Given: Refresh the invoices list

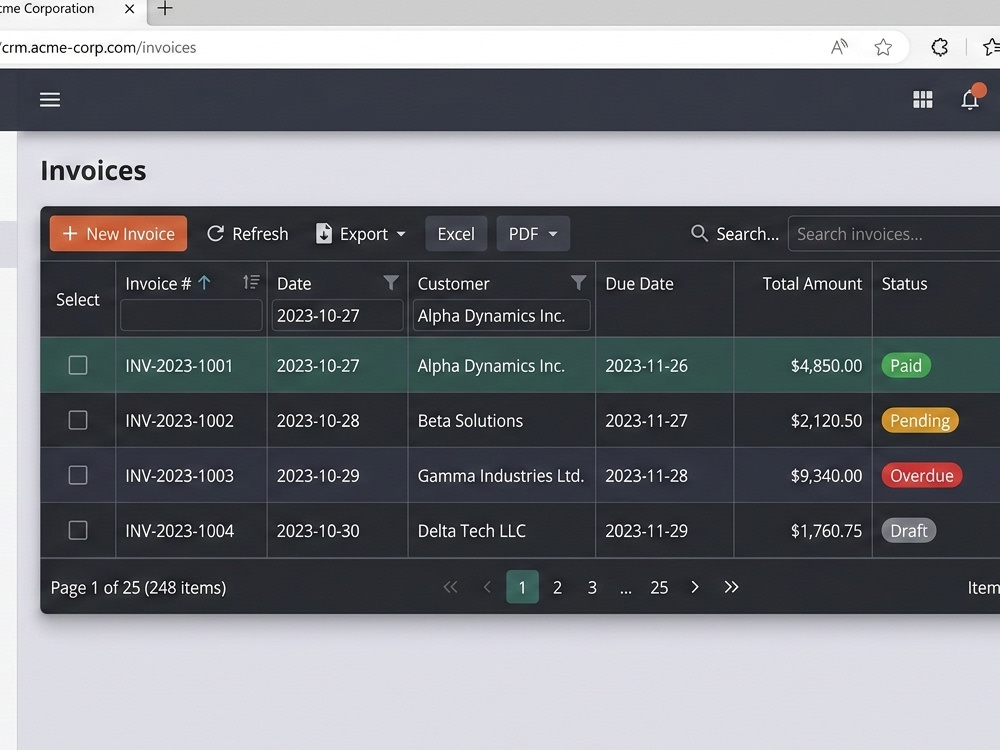Looking at the screenshot, I should [x=247, y=233].
